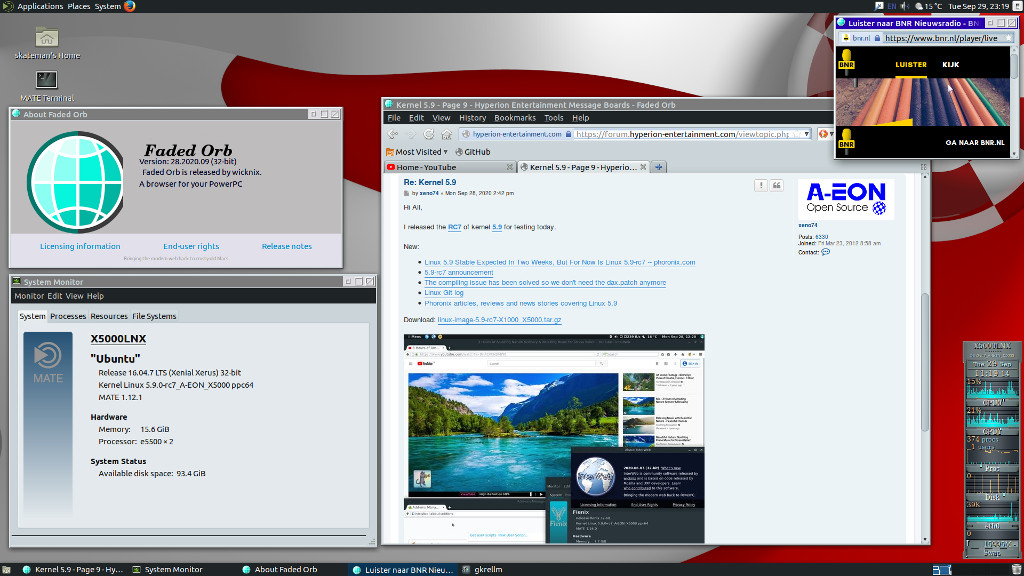
Task: Open the File menu in Faded Orb
Action: [x=394, y=118]
